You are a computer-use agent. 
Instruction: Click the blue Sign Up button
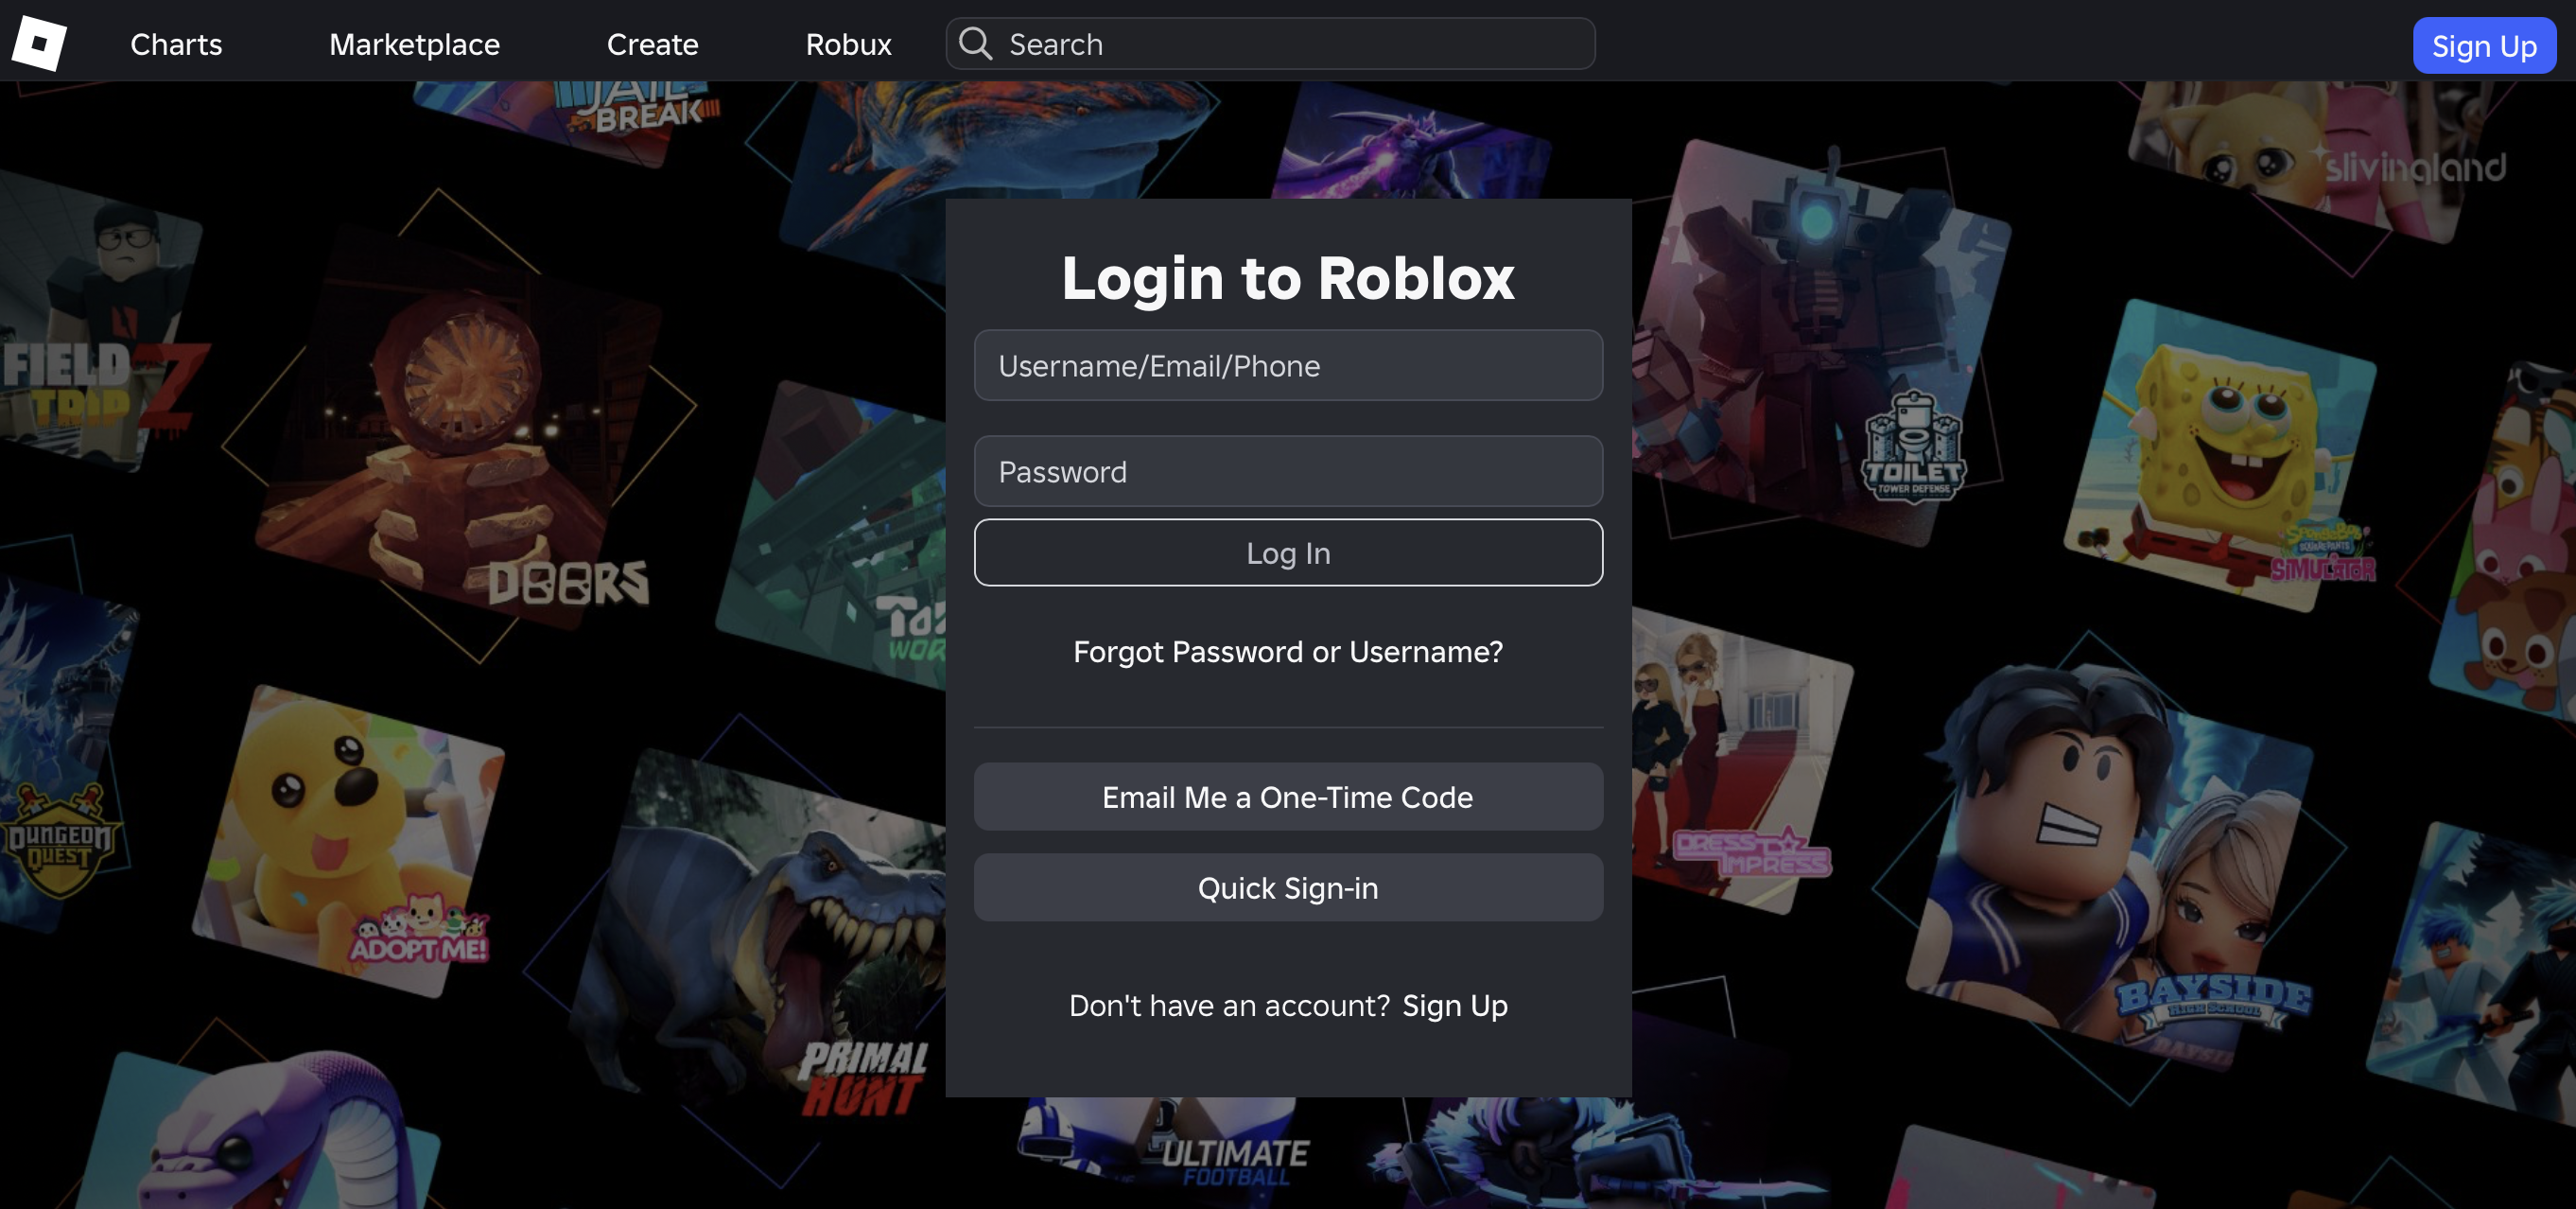point(2484,46)
